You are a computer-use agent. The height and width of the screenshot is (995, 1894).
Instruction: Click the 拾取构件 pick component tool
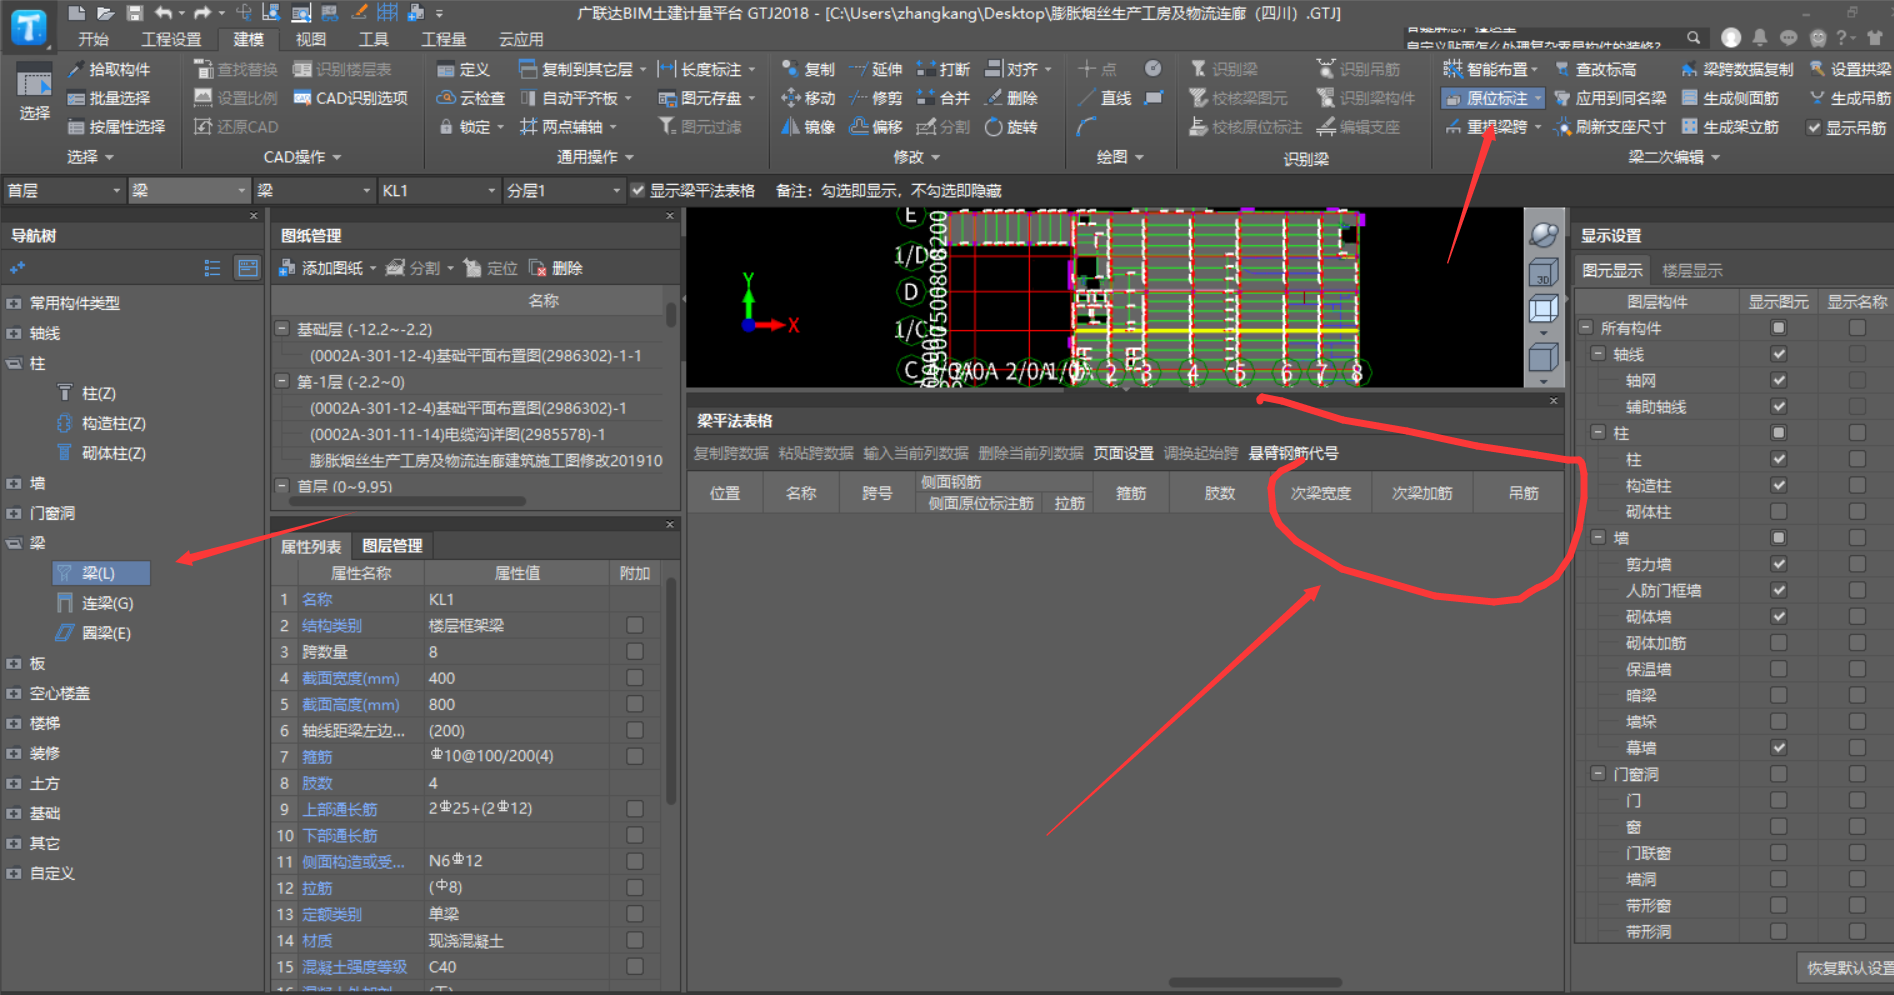(108, 69)
